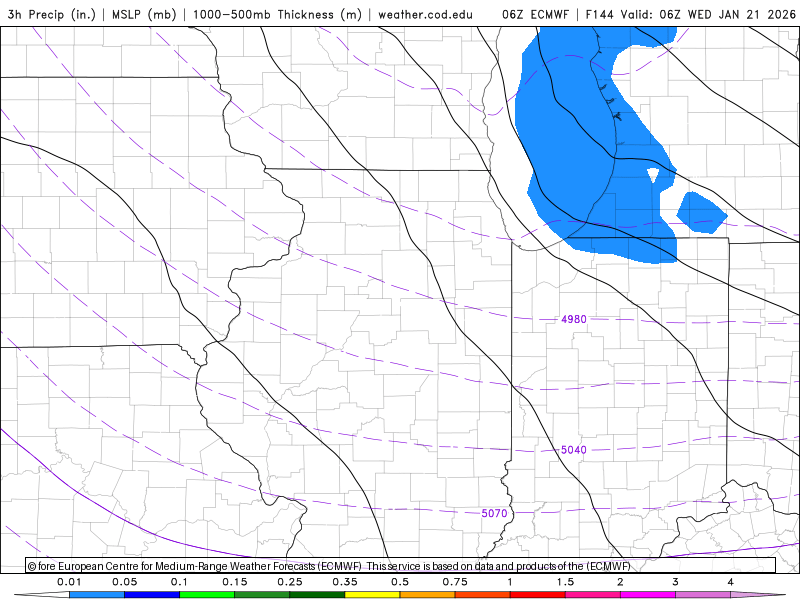Image resolution: width=800 pixels, height=600 pixels.
Task: Click the 5070 thickness contour label
Action: 494,513
